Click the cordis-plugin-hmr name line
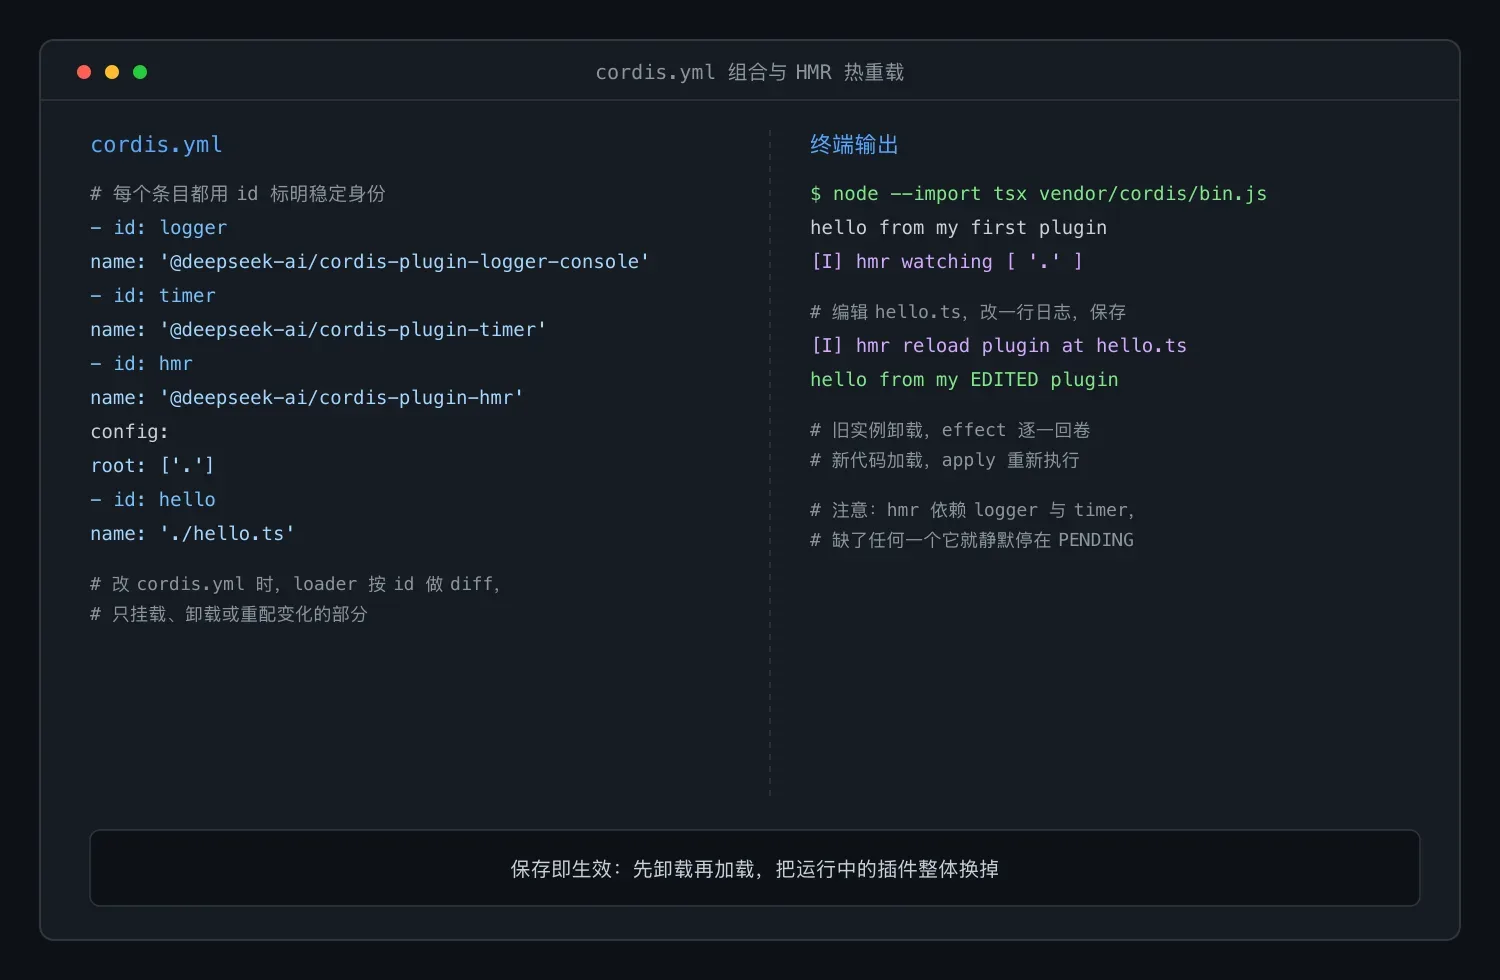Image resolution: width=1500 pixels, height=980 pixels. 307,398
